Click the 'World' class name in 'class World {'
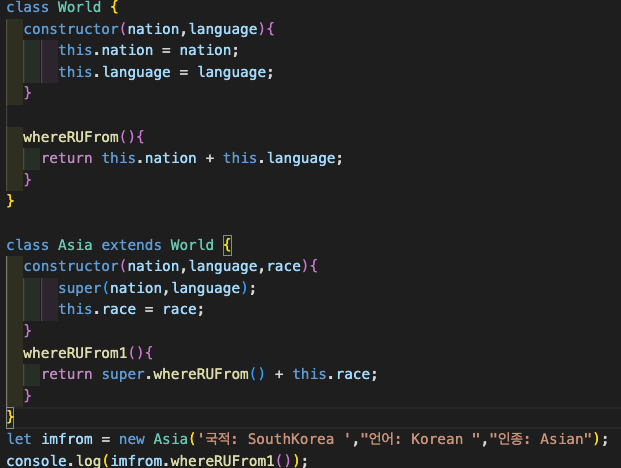The height and width of the screenshot is (468, 621). tap(79, 7)
